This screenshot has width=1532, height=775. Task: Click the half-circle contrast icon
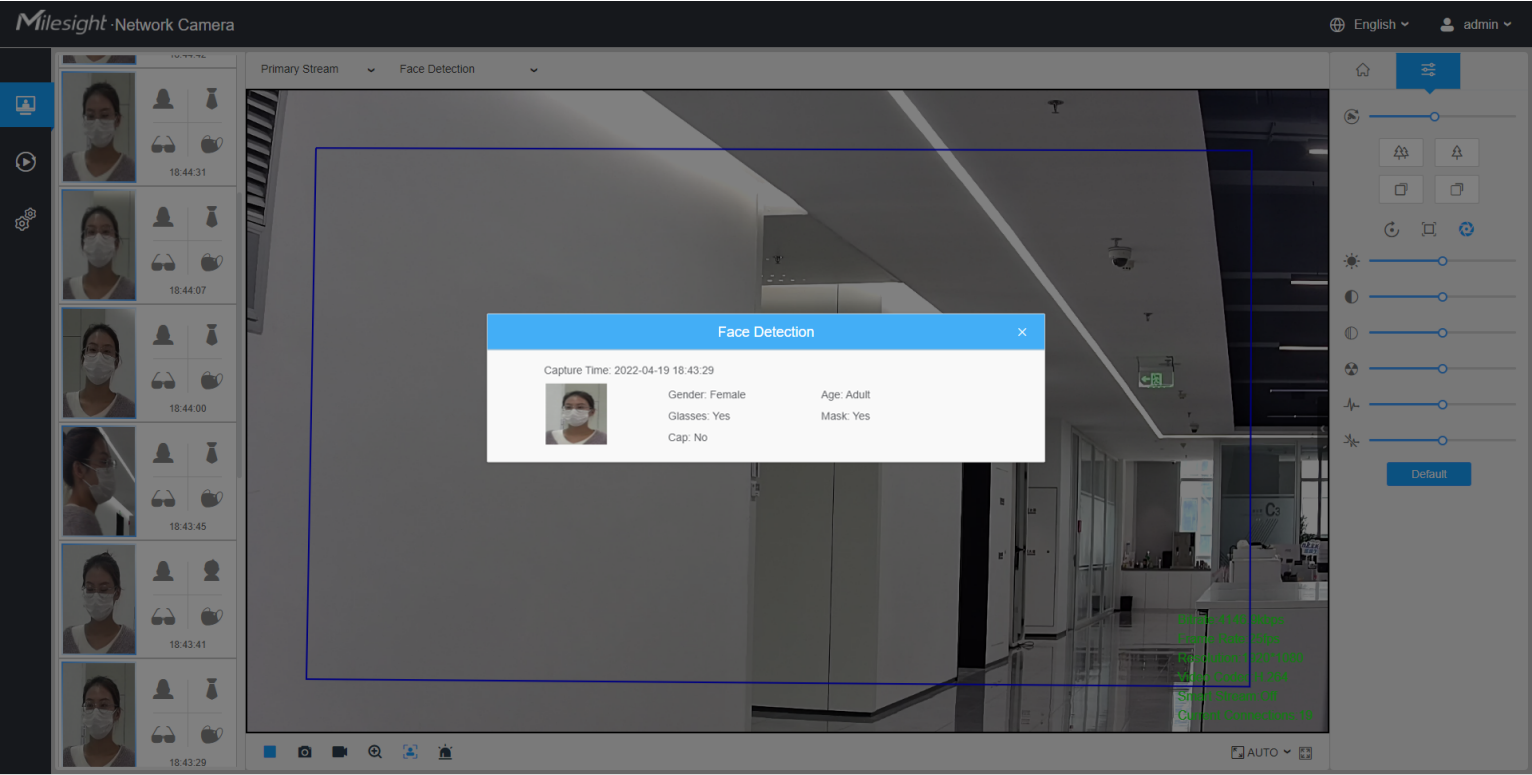pos(1352,297)
